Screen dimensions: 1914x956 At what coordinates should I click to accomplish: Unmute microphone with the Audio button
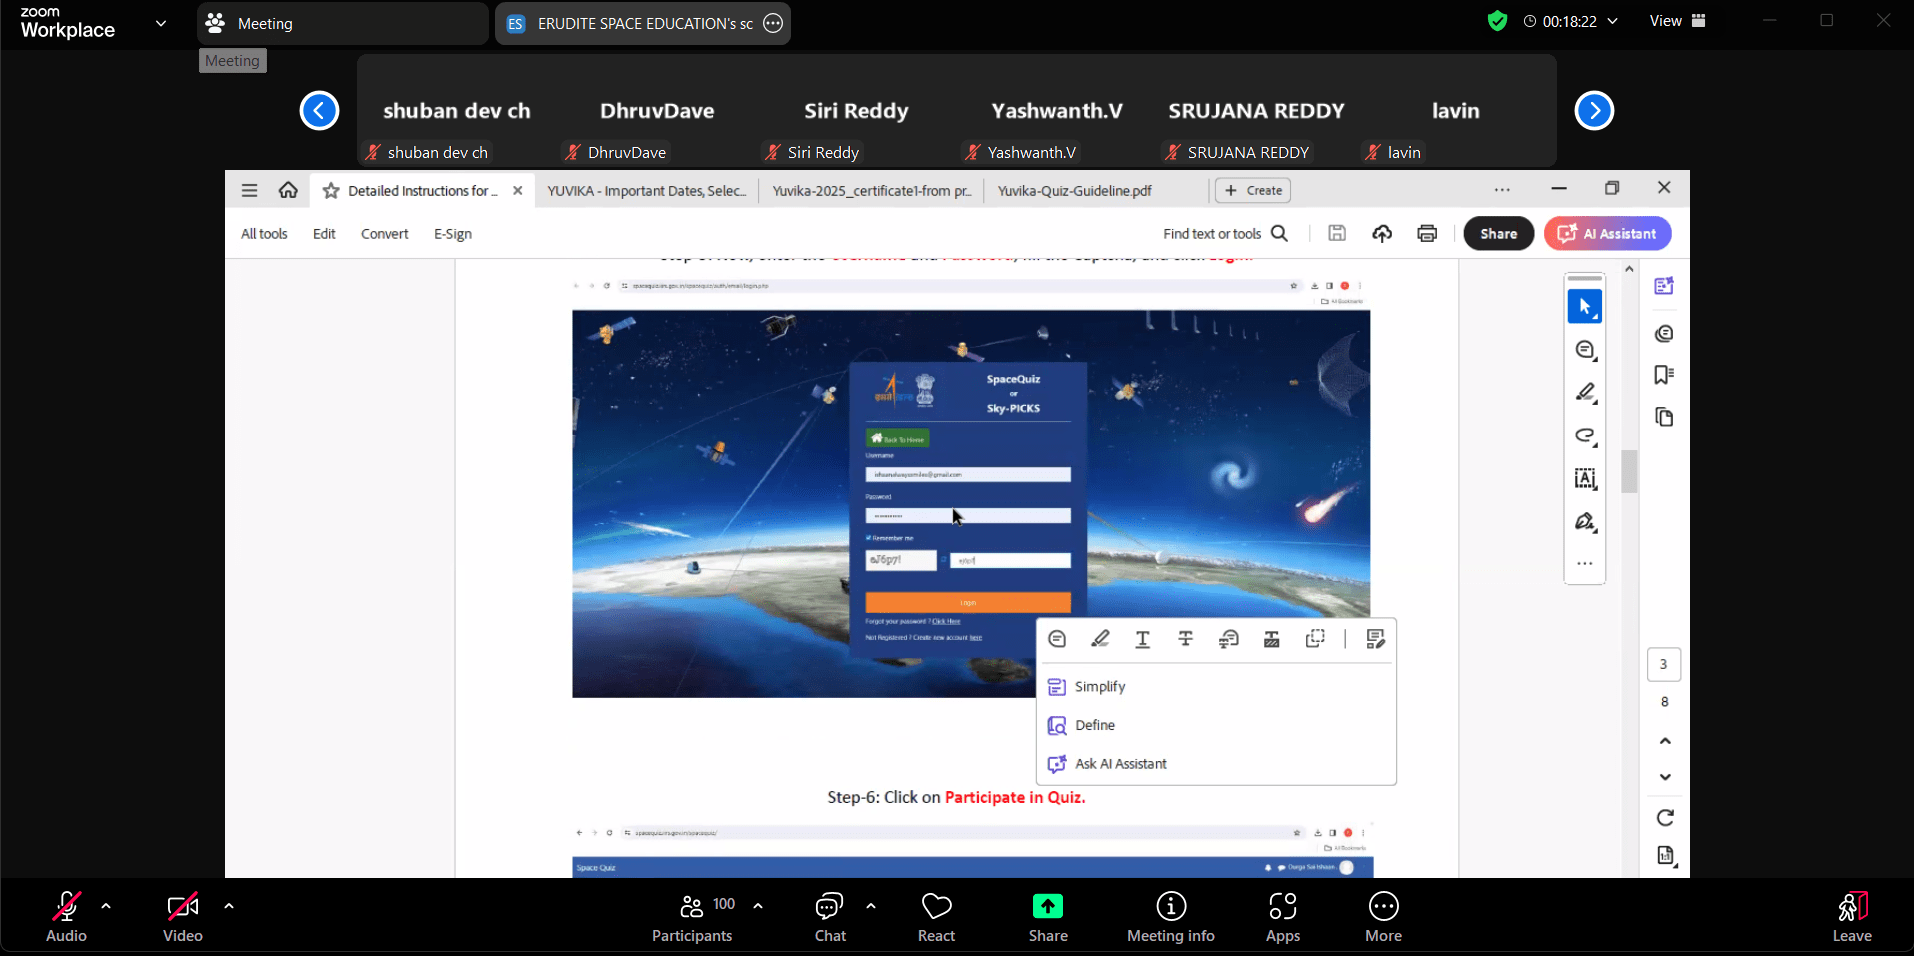coord(66,917)
